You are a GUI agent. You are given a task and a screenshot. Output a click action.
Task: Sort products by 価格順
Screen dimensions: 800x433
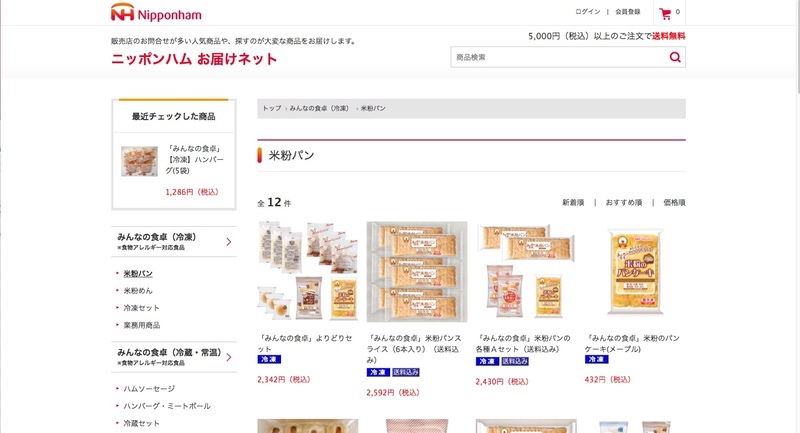point(674,202)
